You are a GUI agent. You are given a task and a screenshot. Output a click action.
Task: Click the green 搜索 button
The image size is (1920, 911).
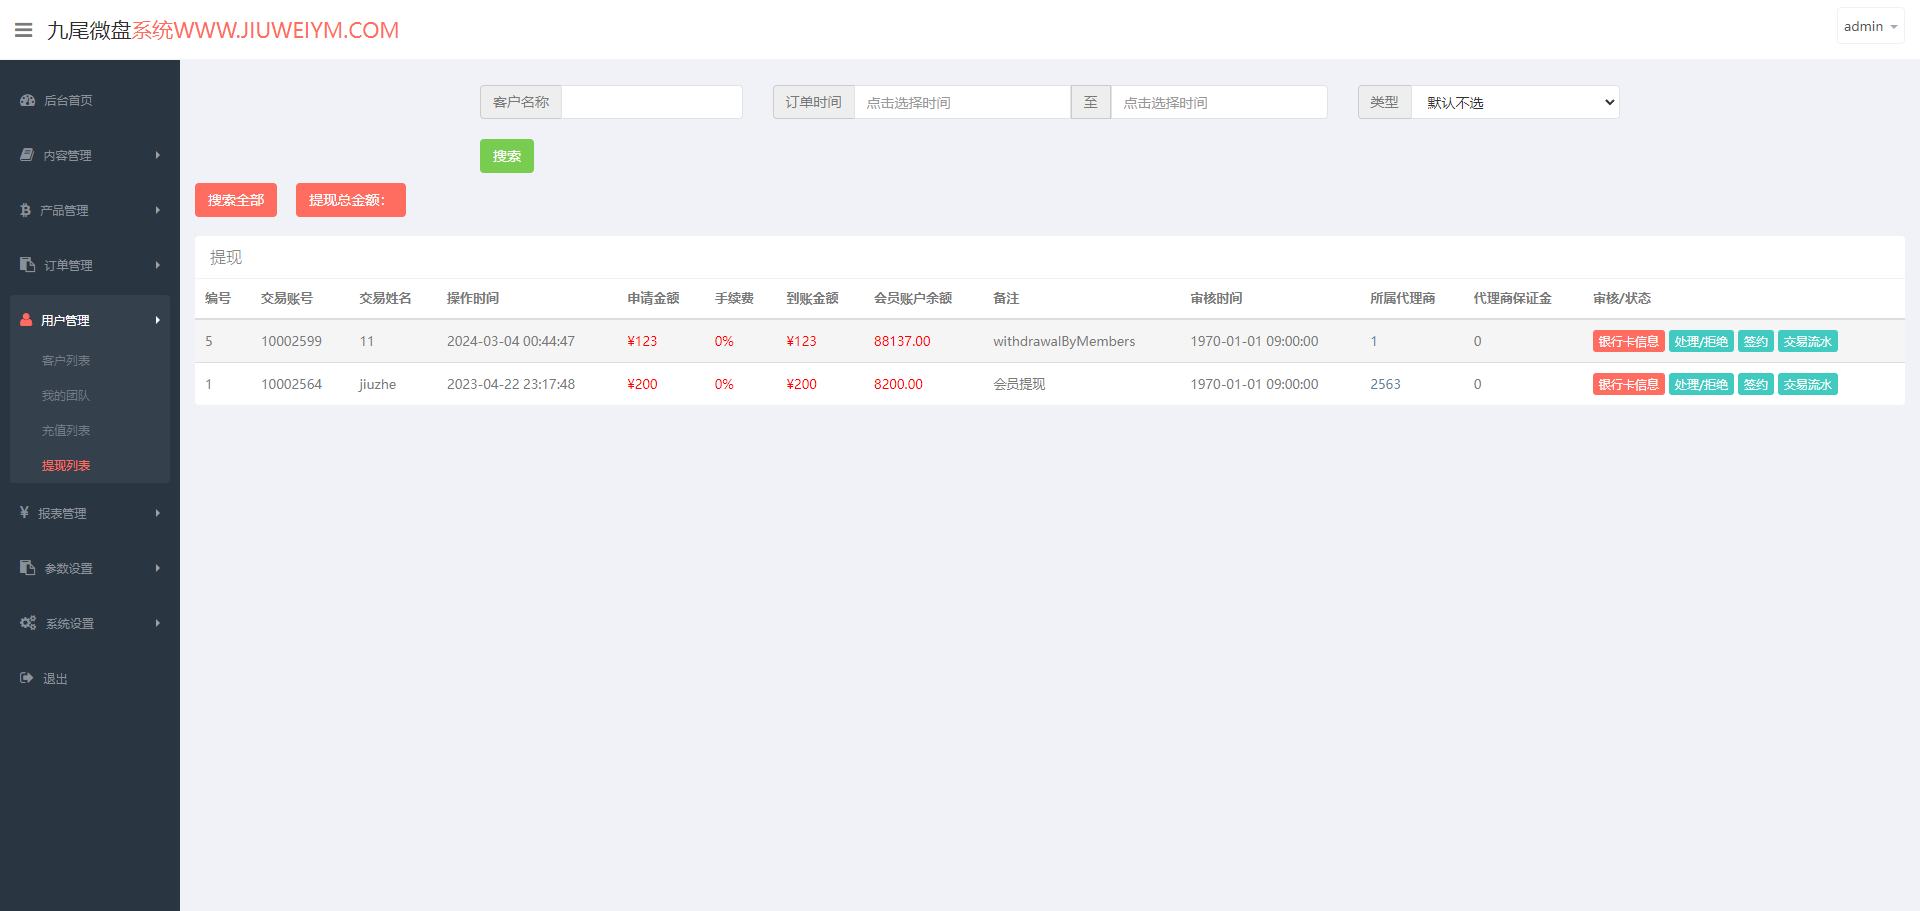507,156
